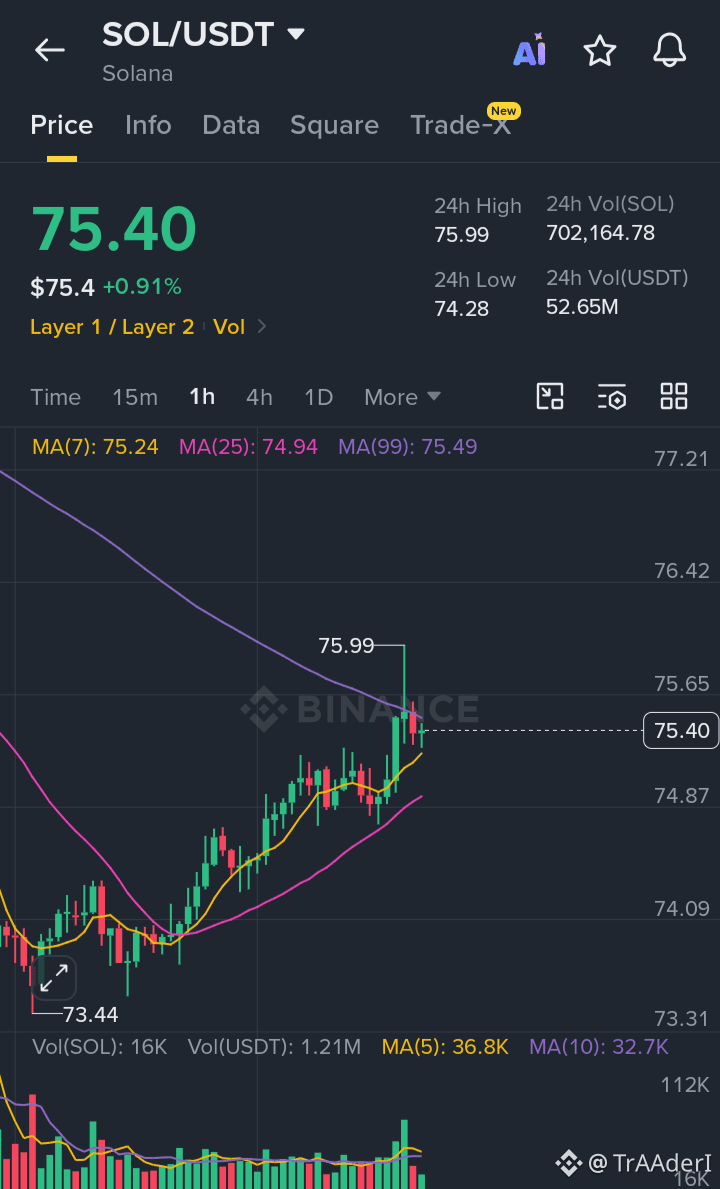Tap the MA(25): 74.94 indicator label
The height and width of the screenshot is (1189, 720).
pos(248,446)
